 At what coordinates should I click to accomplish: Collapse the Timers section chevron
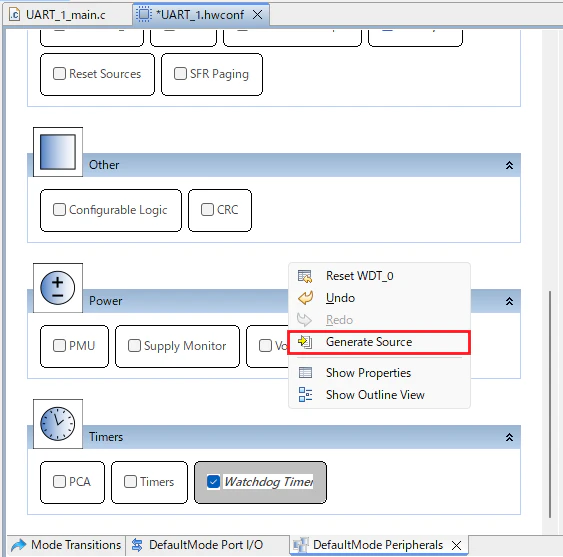tap(509, 437)
